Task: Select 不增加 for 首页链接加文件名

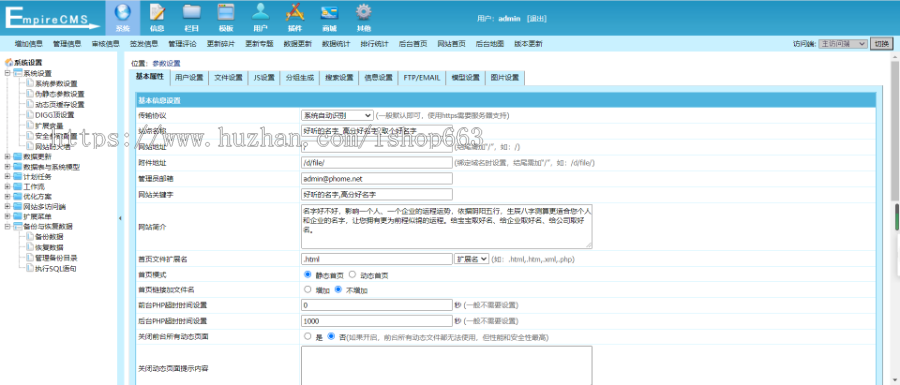Action: click(x=339, y=290)
